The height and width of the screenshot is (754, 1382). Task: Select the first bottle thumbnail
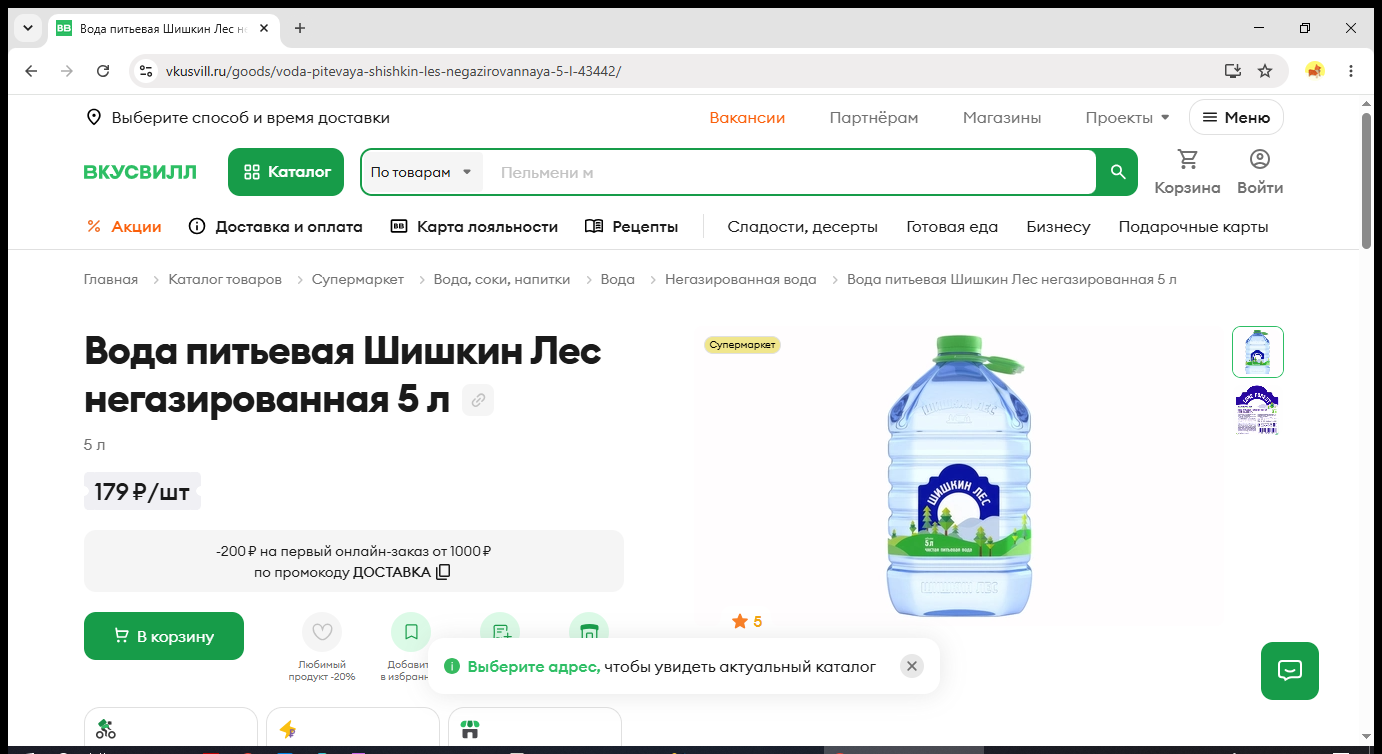[1258, 352]
